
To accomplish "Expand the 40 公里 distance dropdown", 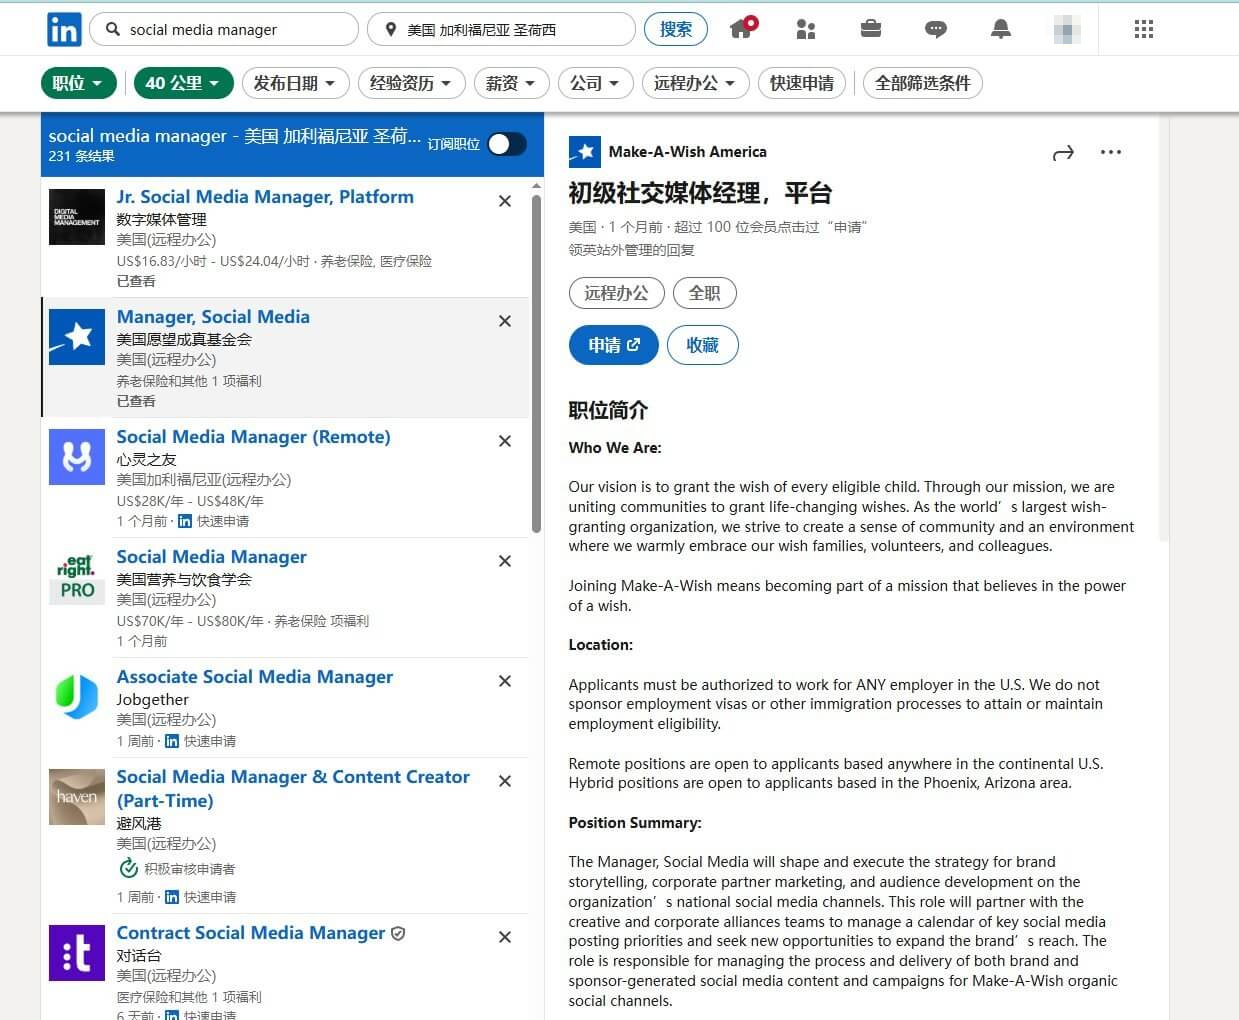I will coord(183,83).
